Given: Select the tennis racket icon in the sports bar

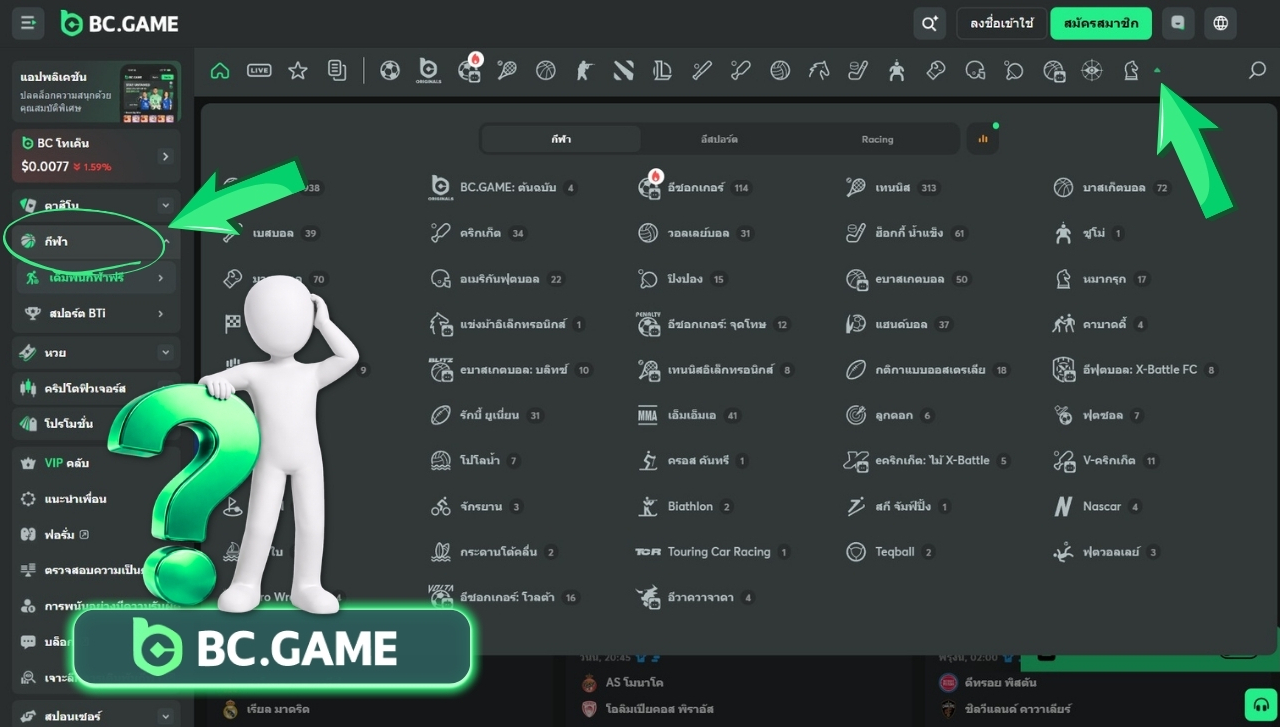Looking at the screenshot, I should coord(507,70).
